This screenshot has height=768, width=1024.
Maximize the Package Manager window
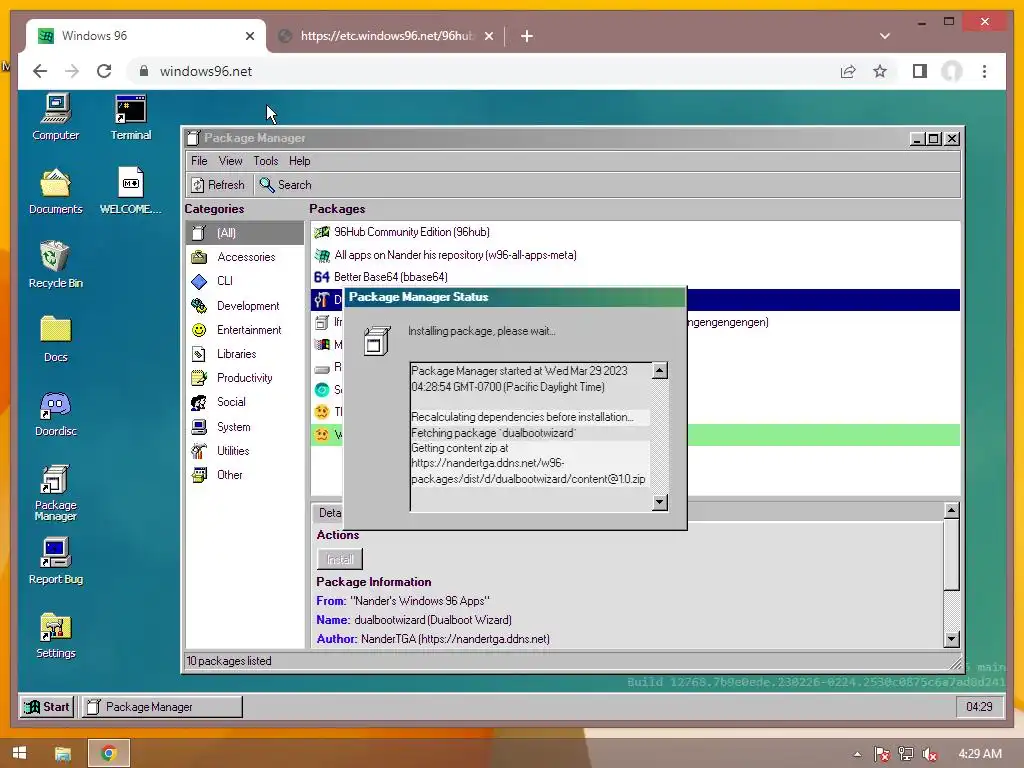935,138
